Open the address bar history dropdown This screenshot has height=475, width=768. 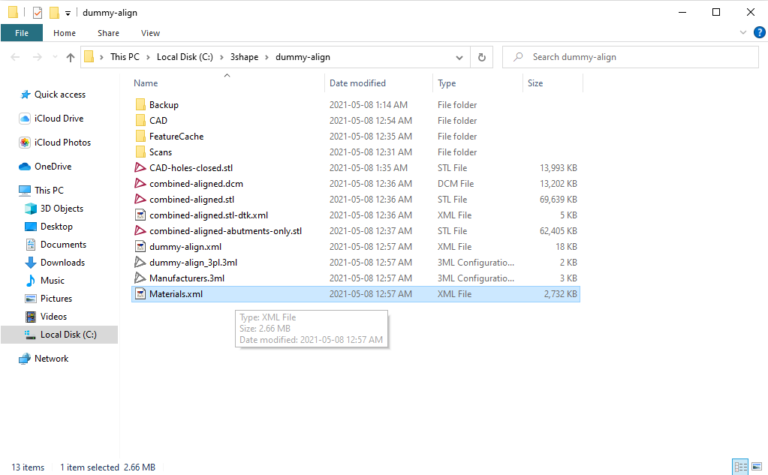coord(462,57)
